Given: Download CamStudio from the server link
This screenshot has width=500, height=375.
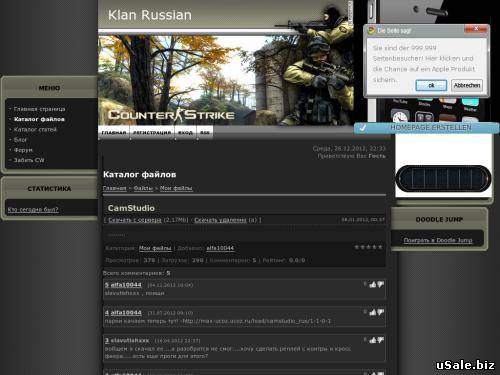Looking at the screenshot, I should 135,220.
